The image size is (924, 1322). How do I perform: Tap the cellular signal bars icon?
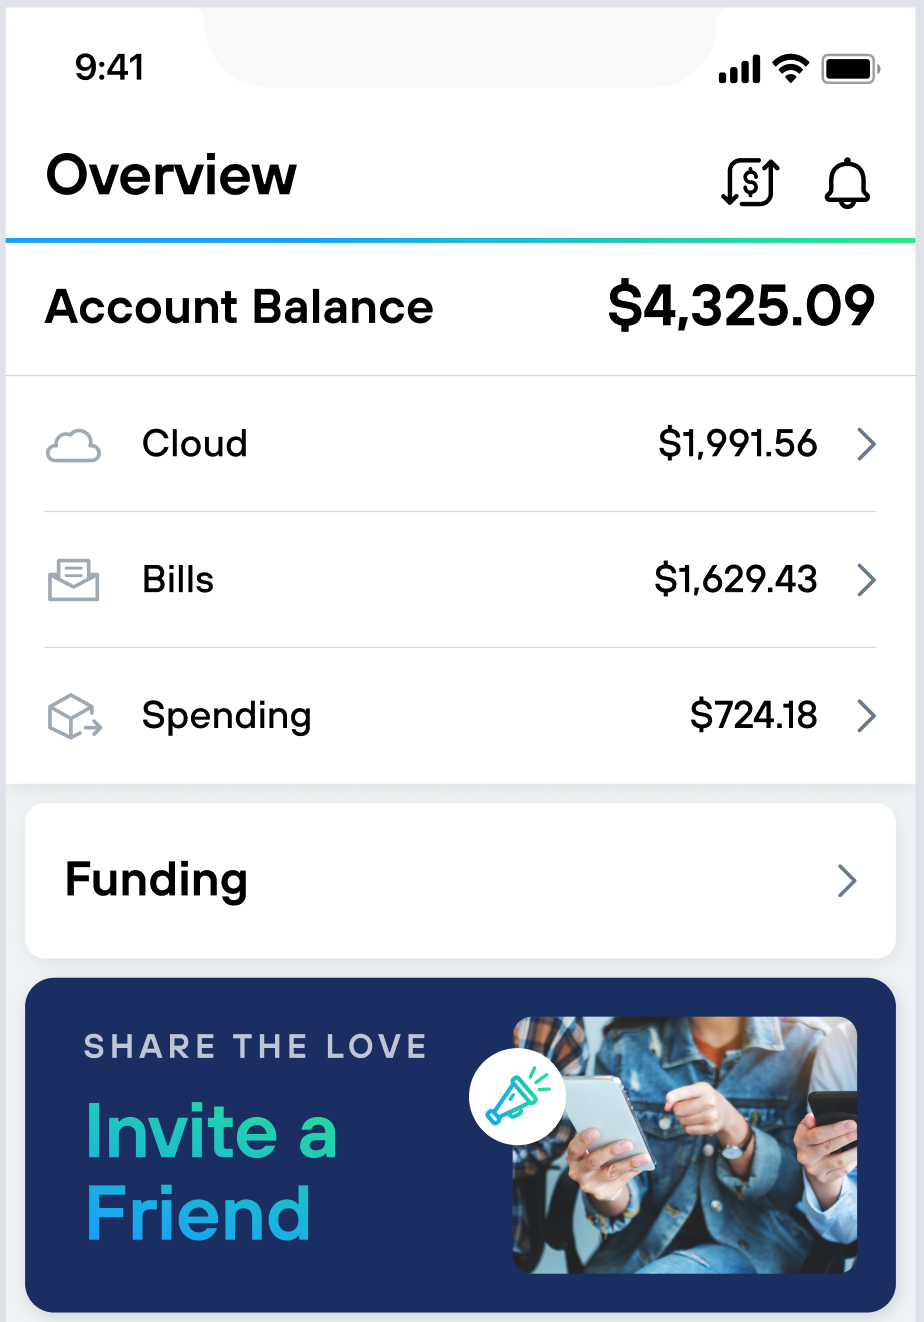(740, 70)
